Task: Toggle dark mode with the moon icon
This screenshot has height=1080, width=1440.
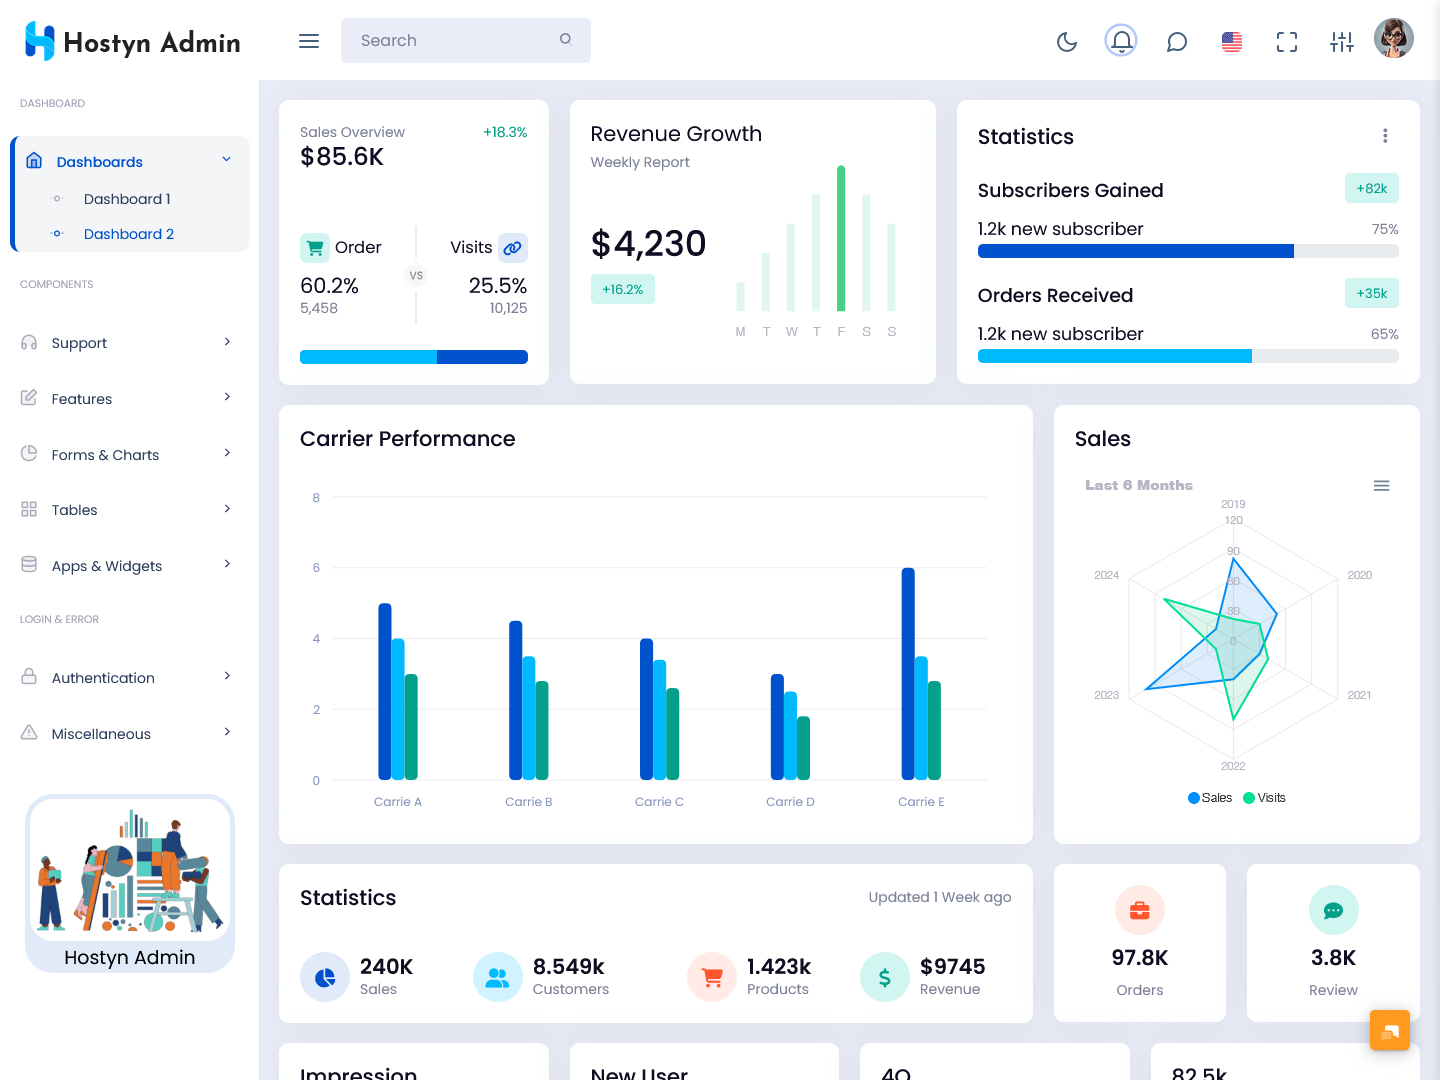Action: click(1067, 41)
